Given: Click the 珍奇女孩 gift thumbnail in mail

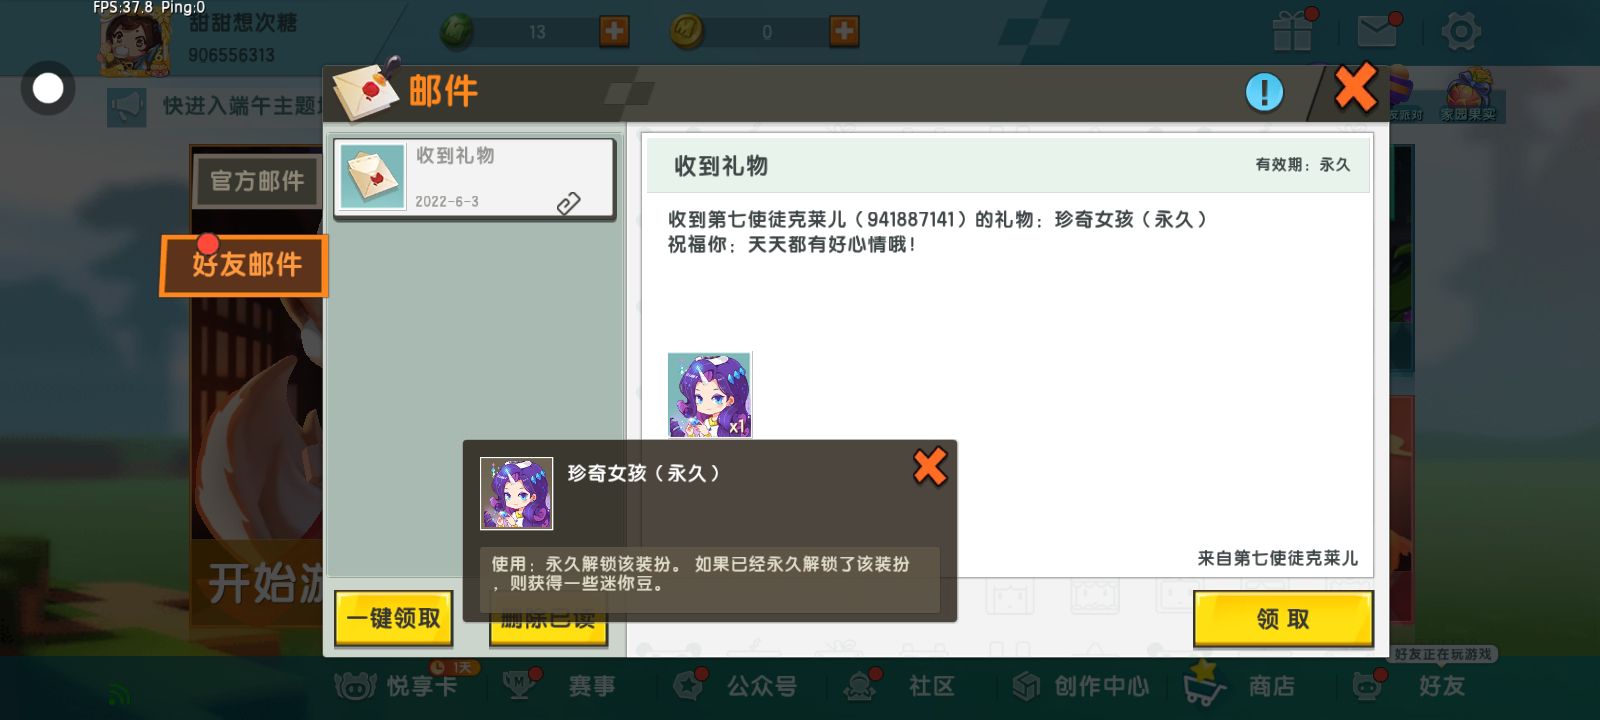Looking at the screenshot, I should (x=709, y=395).
